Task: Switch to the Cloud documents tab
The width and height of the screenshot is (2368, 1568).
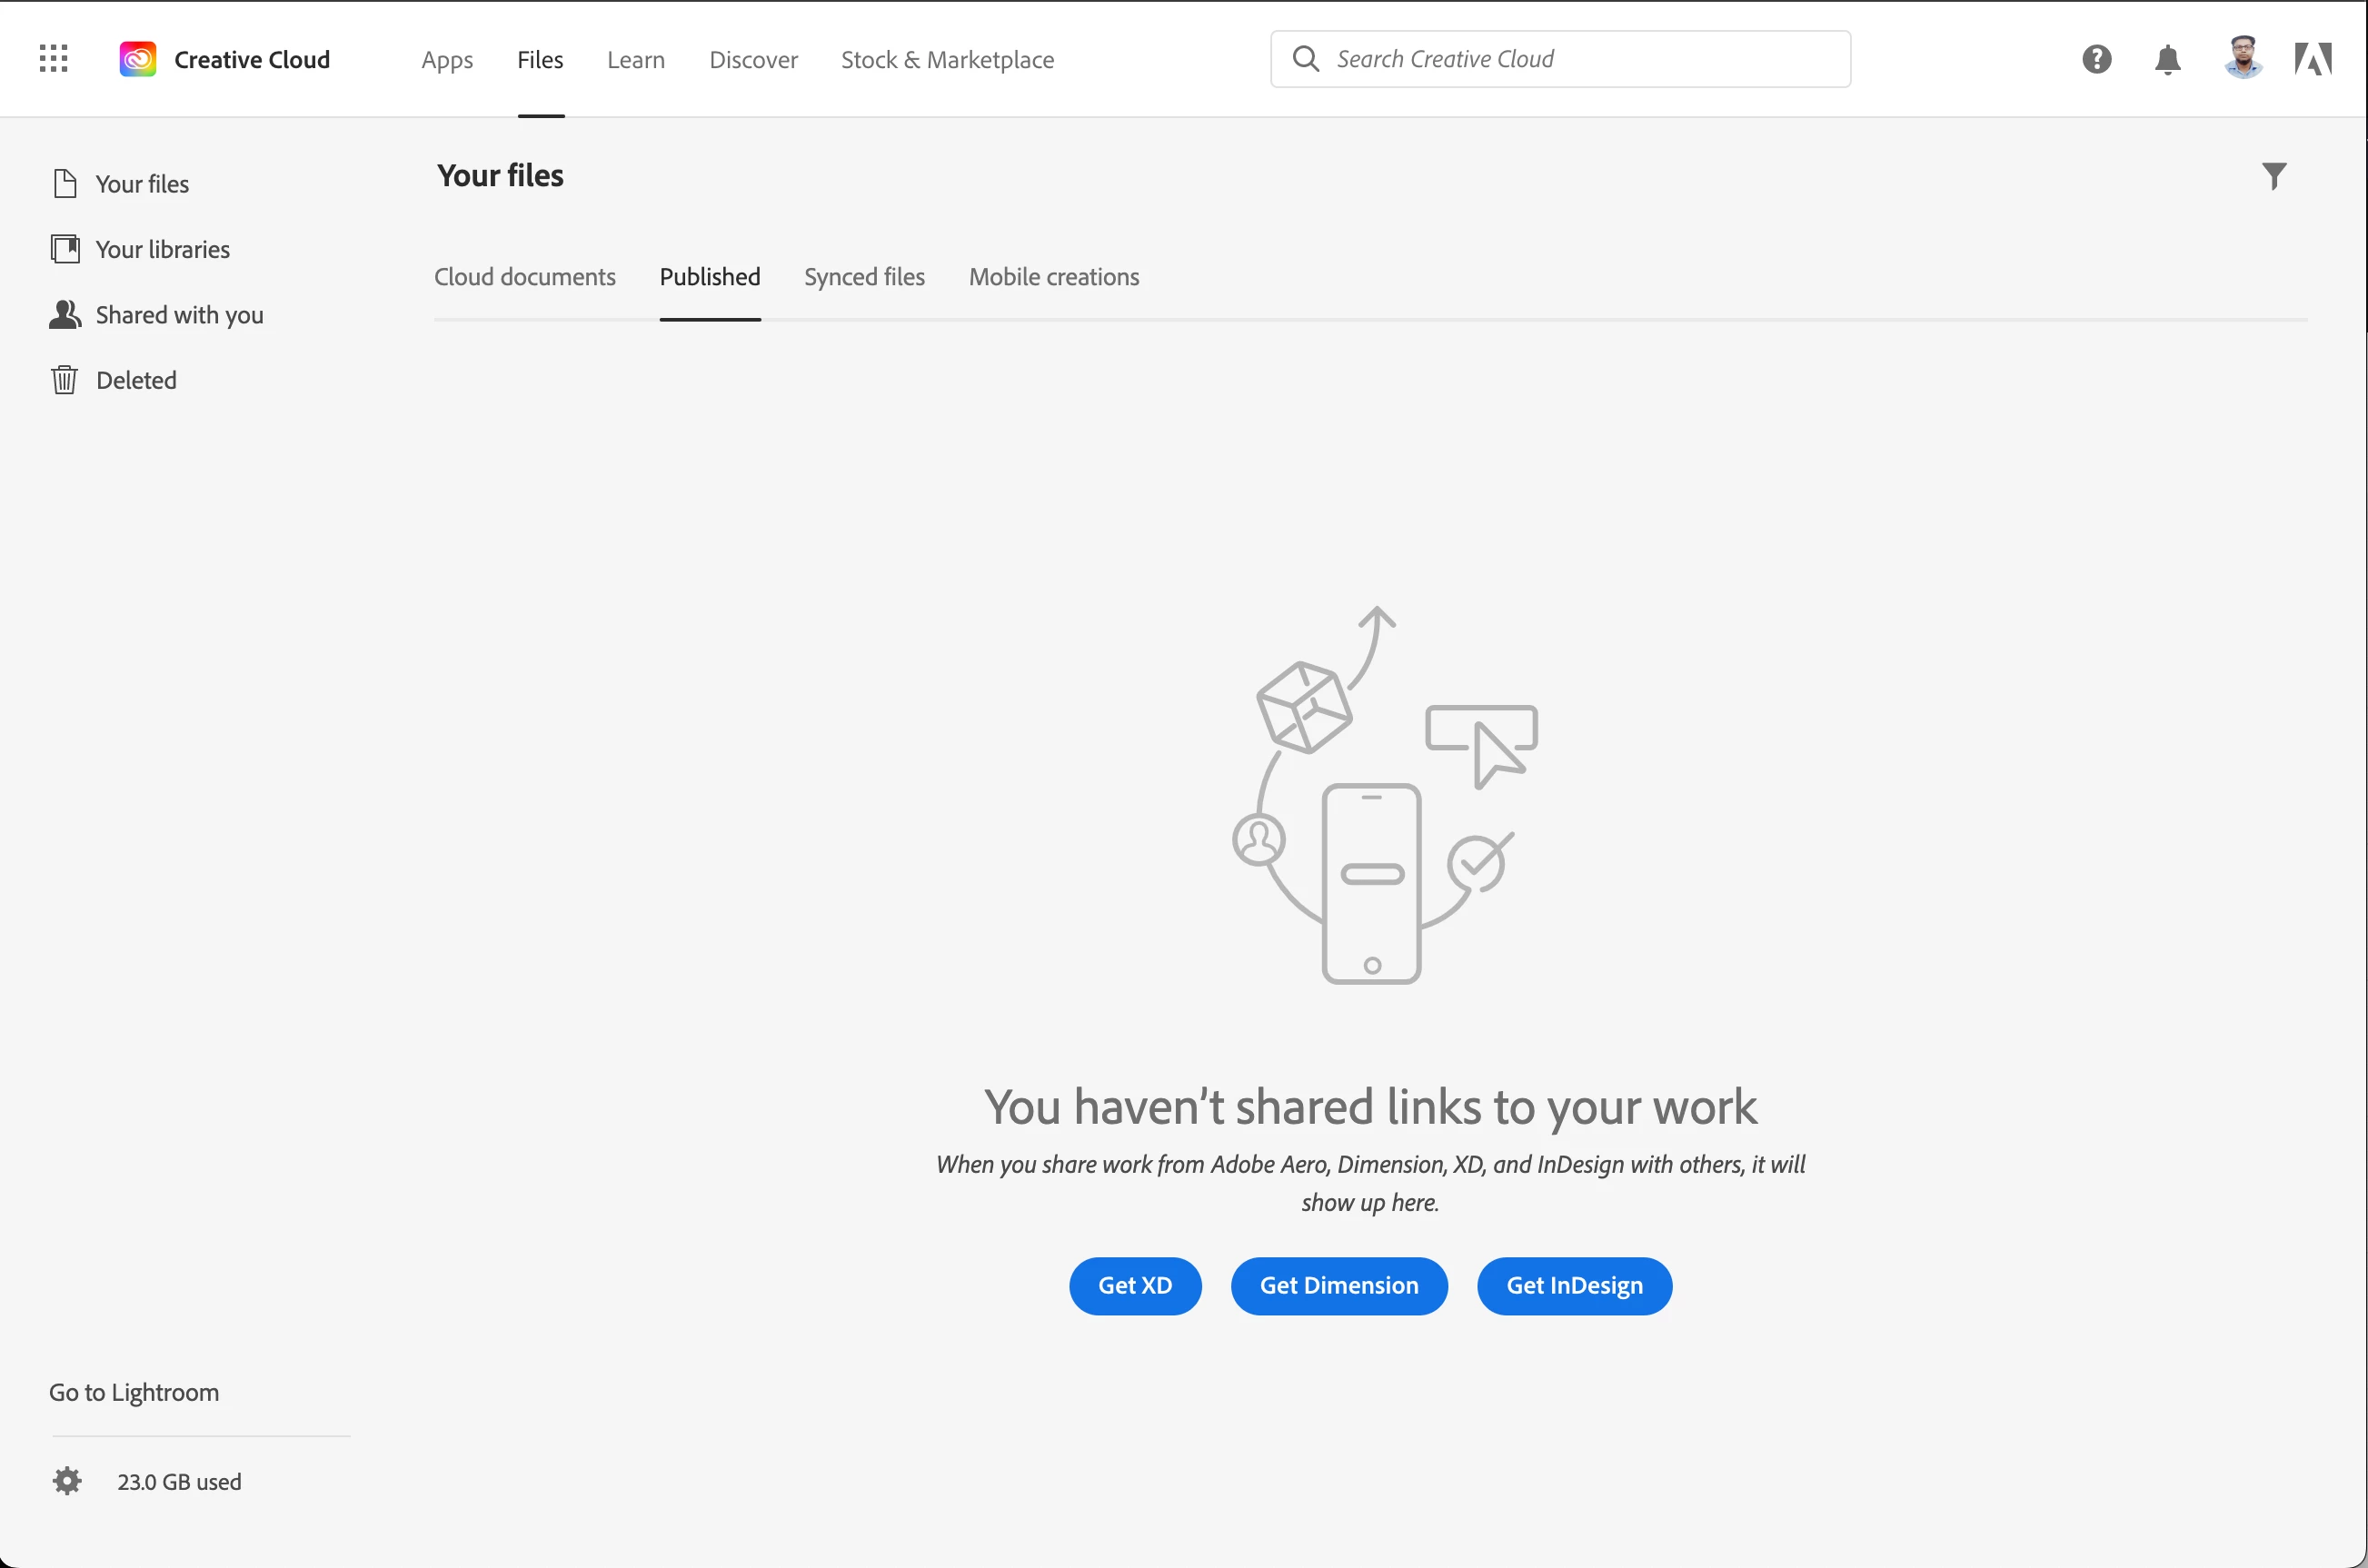Action: pos(524,277)
